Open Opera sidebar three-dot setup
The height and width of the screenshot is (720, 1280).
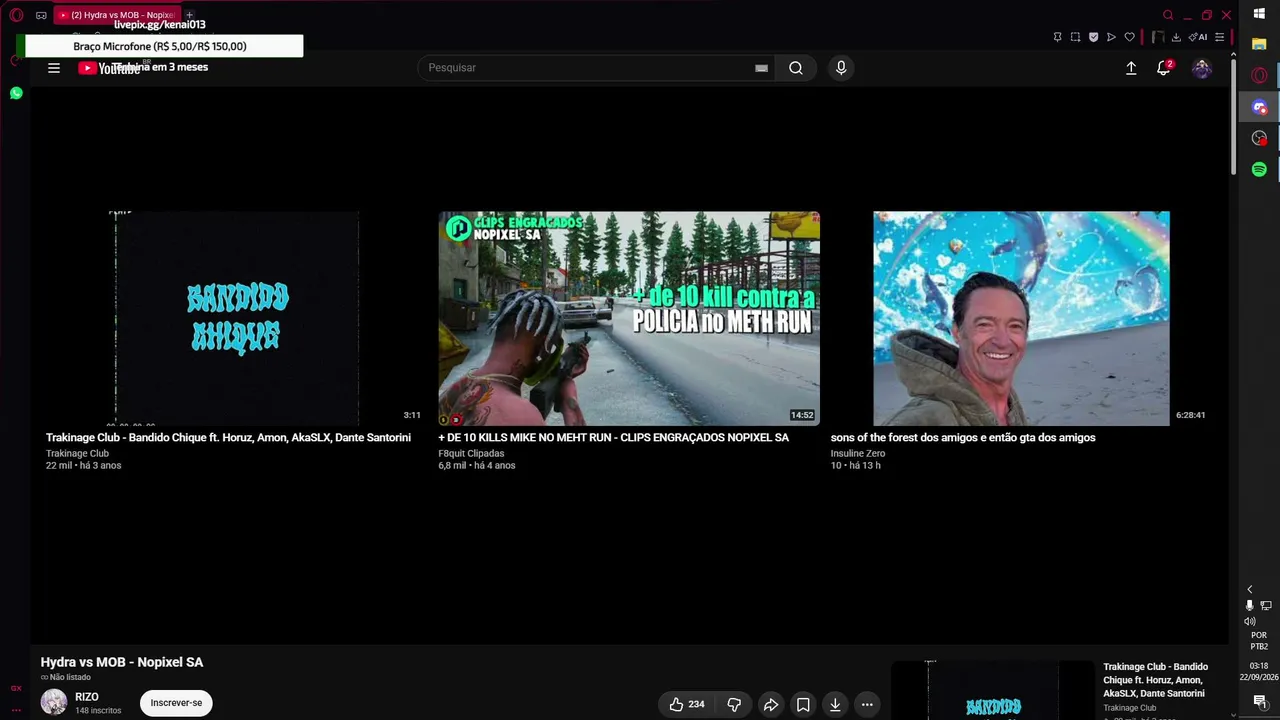16,709
